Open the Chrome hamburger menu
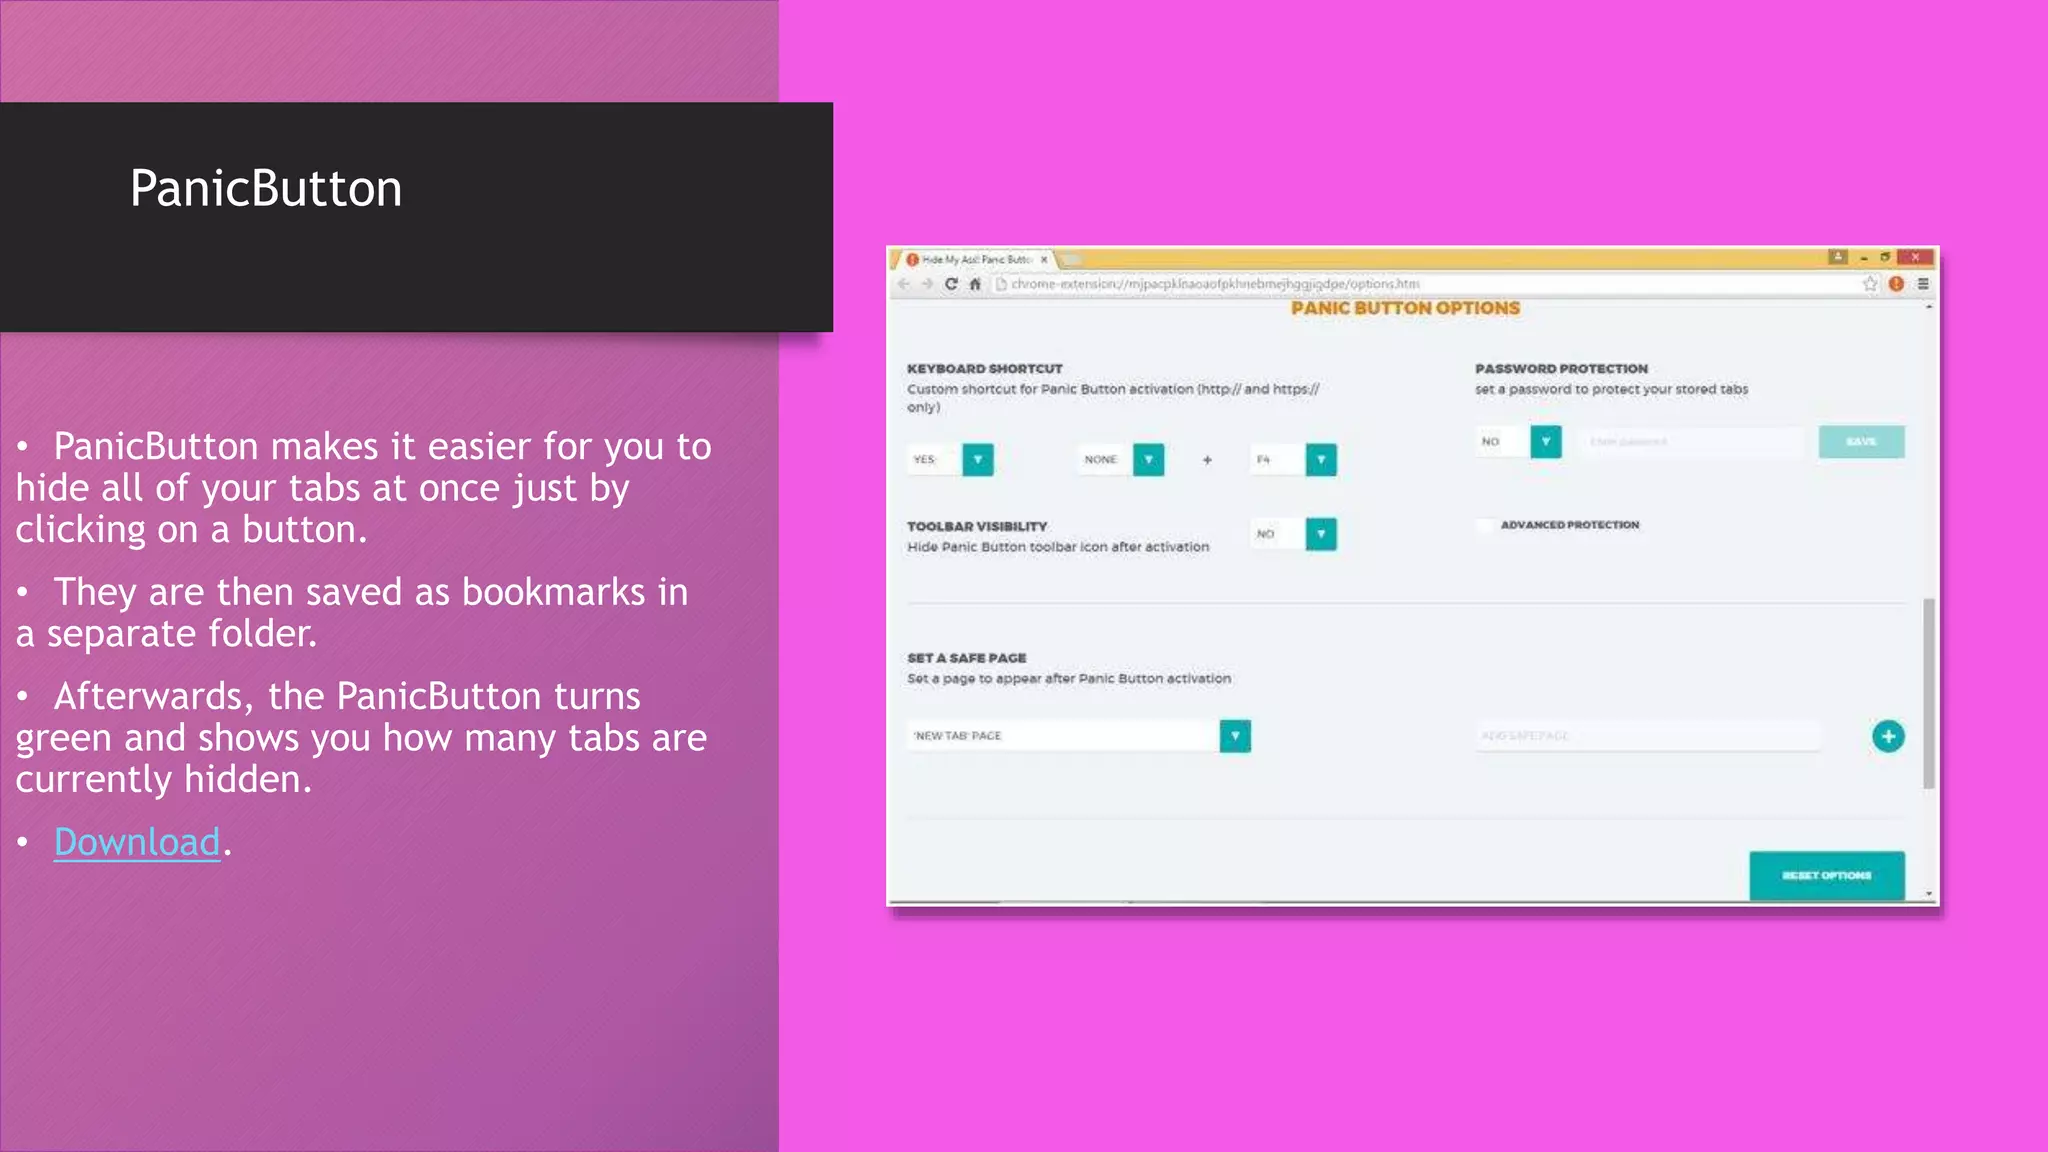This screenshot has width=2048, height=1152. tap(1922, 284)
